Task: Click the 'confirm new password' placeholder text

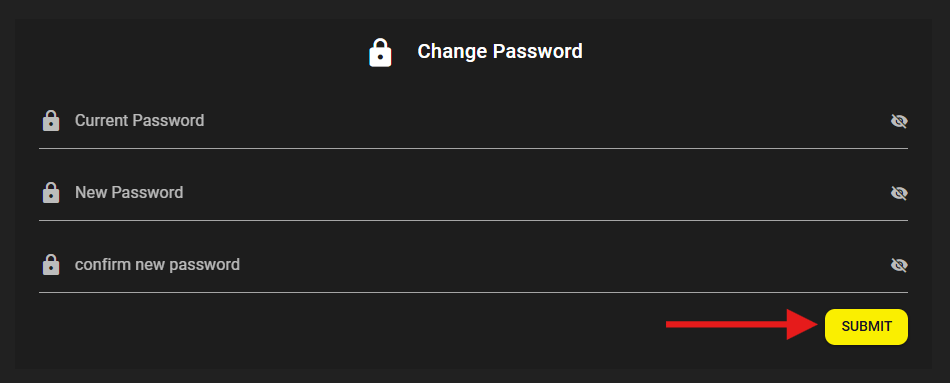Action: pyautogui.click(x=157, y=265)
